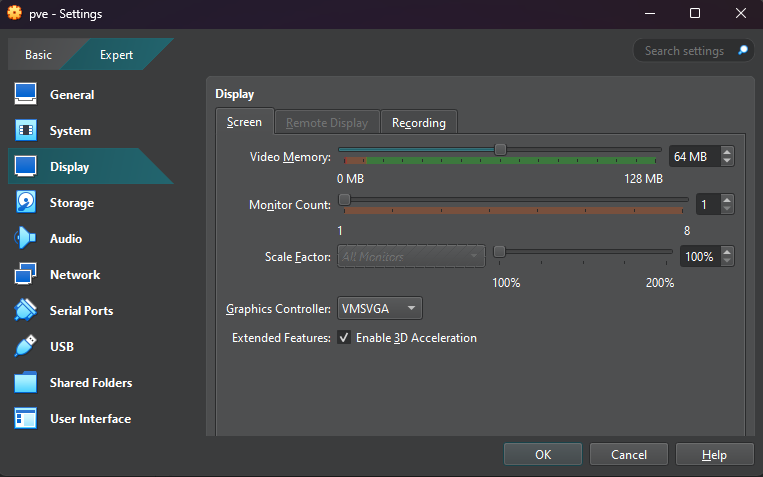Switch to Basic settings mode

coord(38,55)
